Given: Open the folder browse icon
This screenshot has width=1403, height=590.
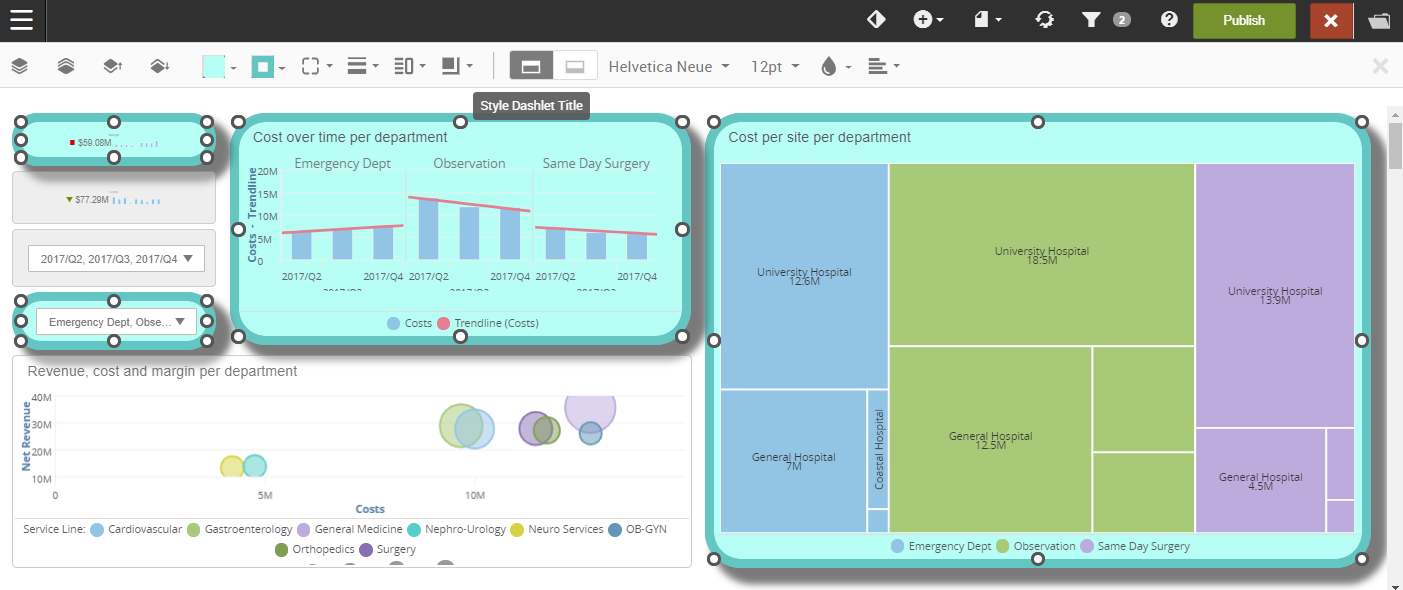Looking at the screenshot, I should [x=1379, y=21].
